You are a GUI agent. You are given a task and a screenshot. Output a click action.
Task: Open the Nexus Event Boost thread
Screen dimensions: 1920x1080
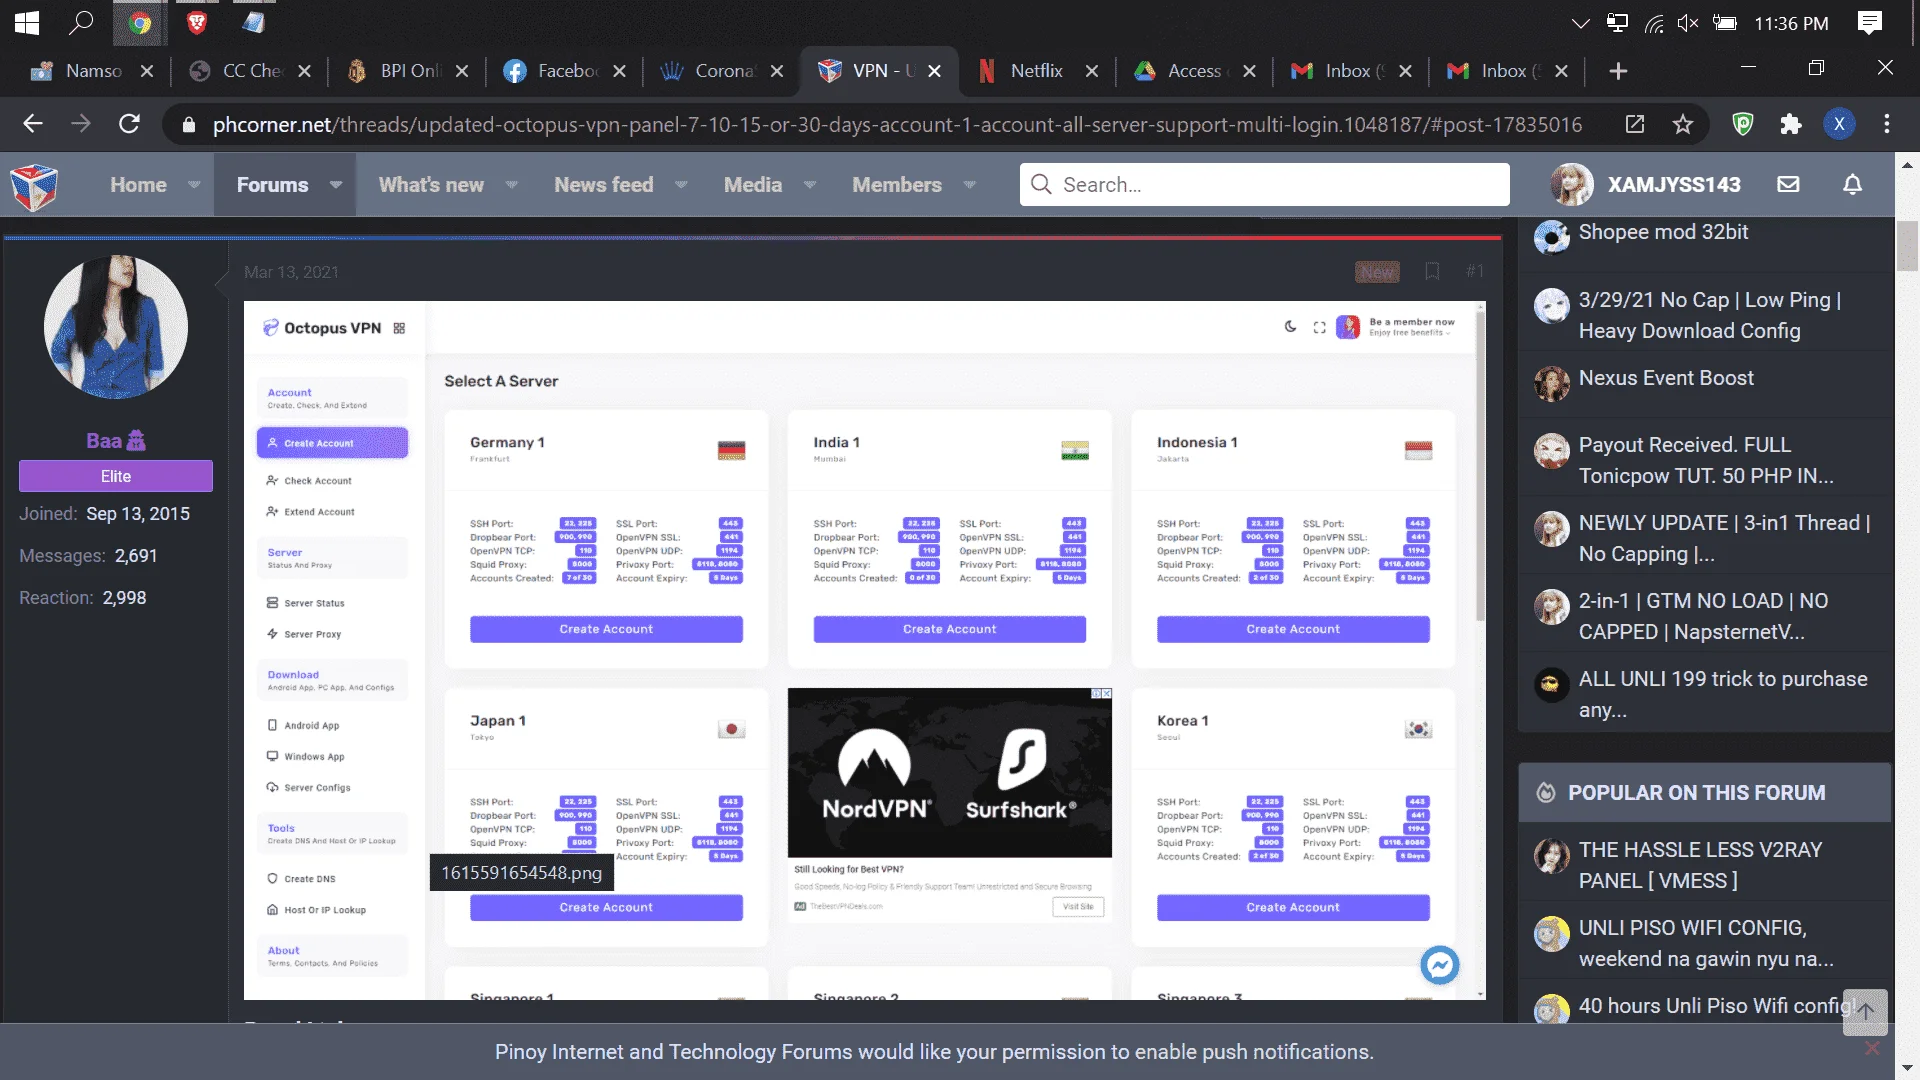(1666, 378)
